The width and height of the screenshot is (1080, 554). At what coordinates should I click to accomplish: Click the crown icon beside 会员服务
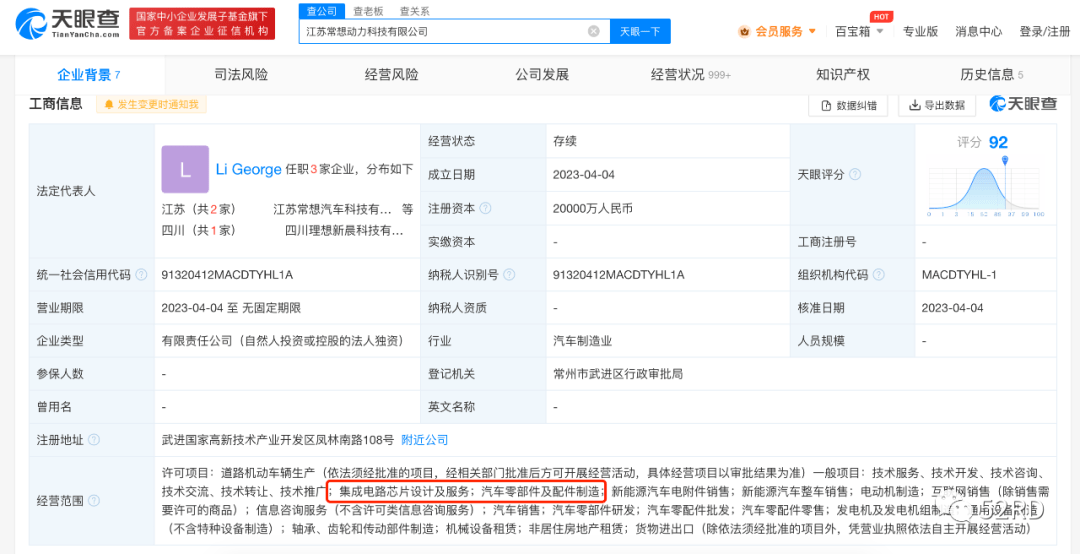pyautogui.click(x=744, y=31)
